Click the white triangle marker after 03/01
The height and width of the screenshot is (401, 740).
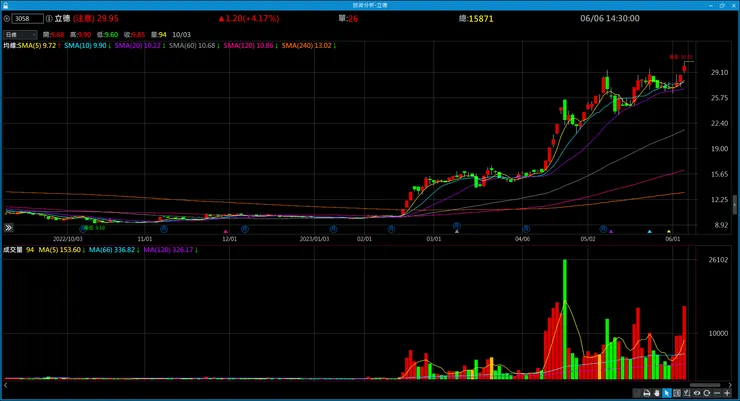456,232
